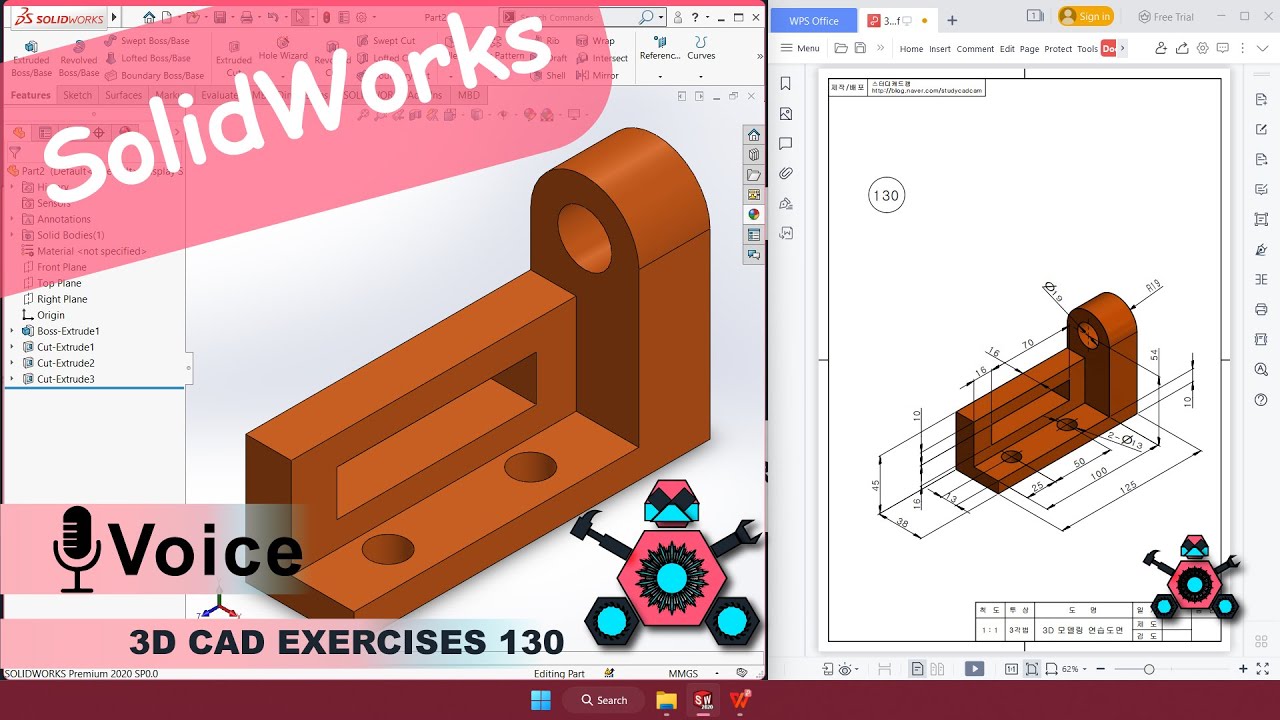This screenshot has width=1280, height=720.
Task: Click the WPS print icon in right sidebar
Action: click(x=1261, y=310)
